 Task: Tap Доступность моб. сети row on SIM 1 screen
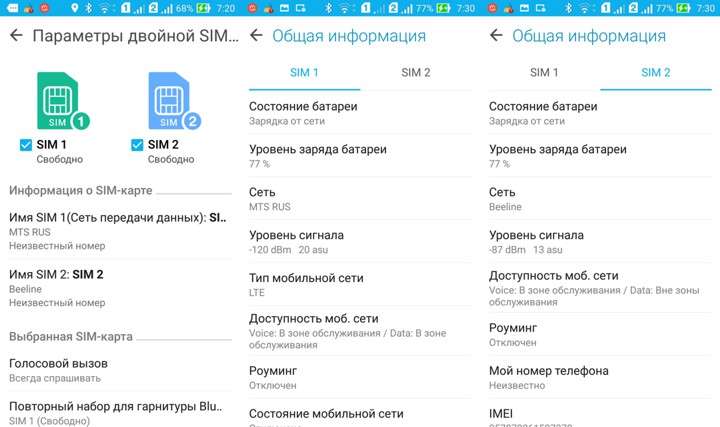pos(360,331)
